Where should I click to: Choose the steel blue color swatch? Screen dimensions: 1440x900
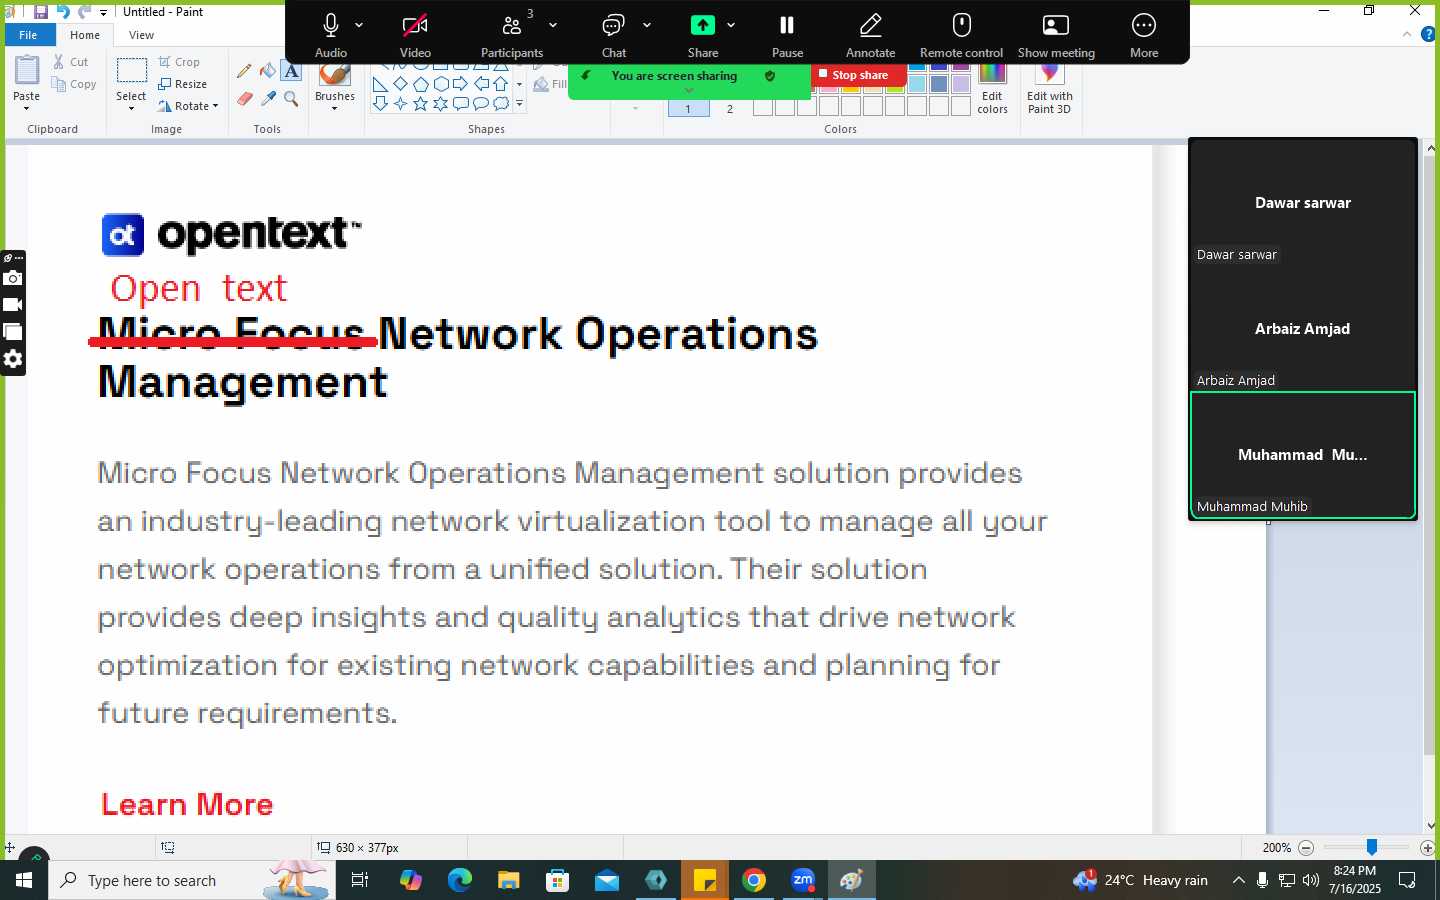[x=939, y=85]
